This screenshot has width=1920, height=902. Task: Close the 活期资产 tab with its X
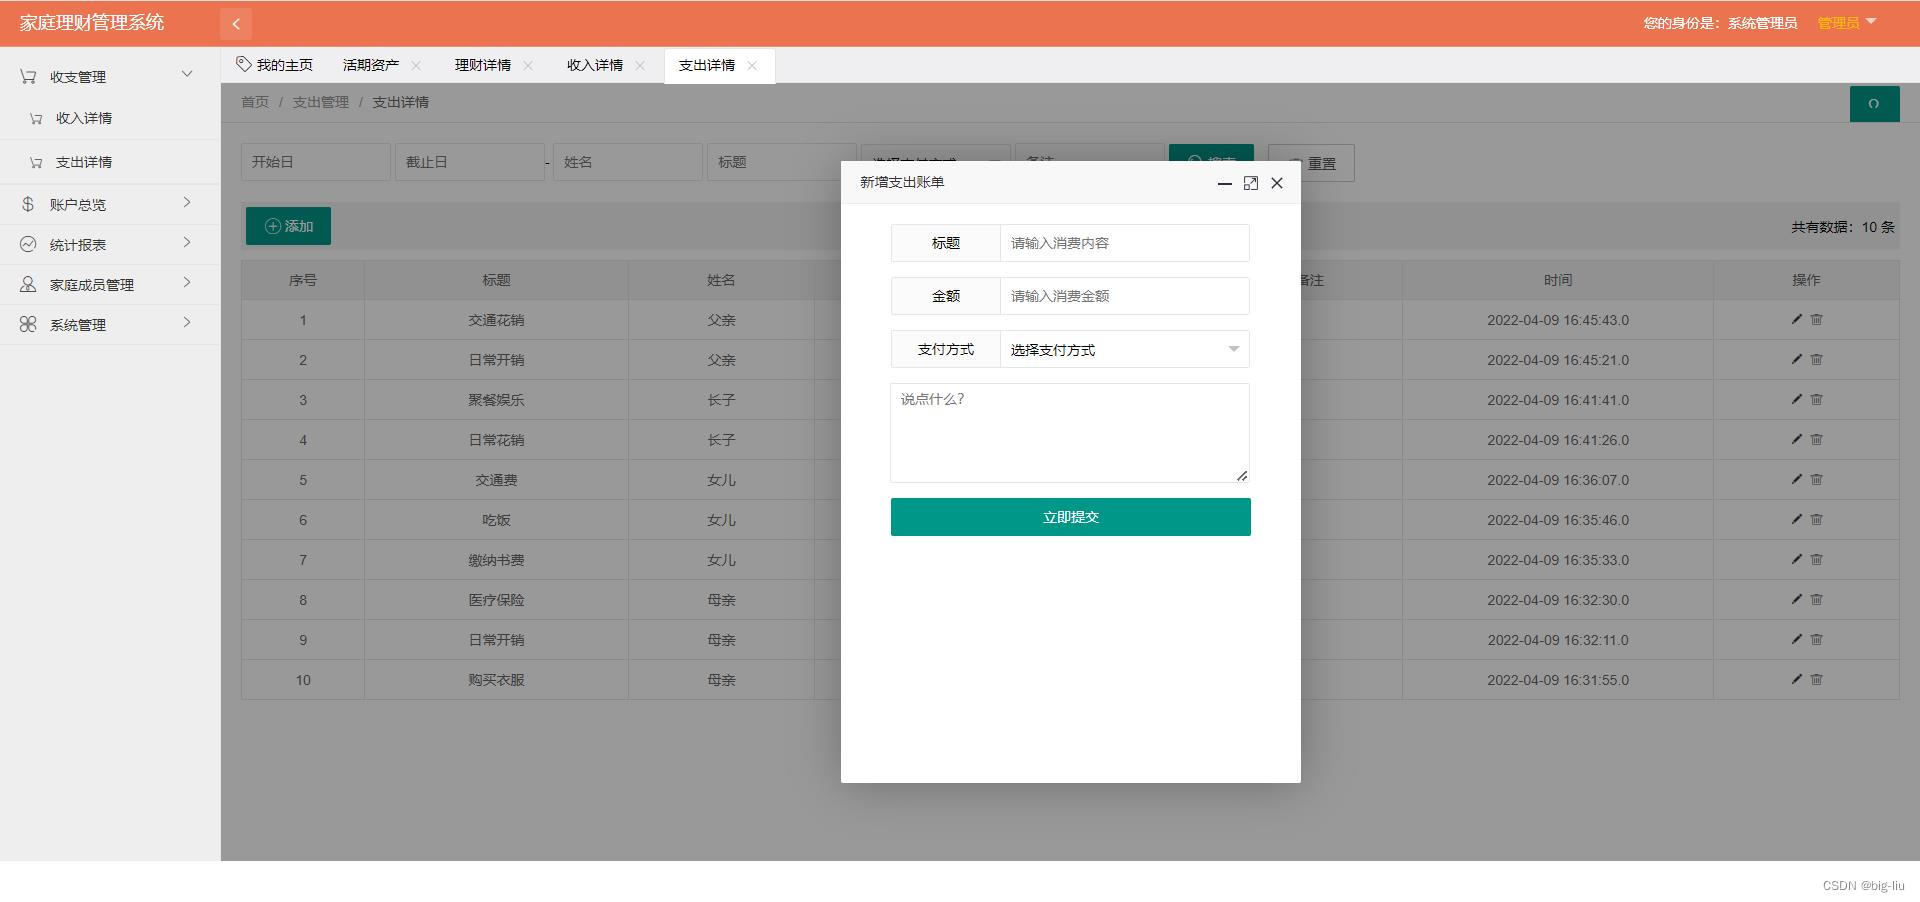click(x=416, y=65)
